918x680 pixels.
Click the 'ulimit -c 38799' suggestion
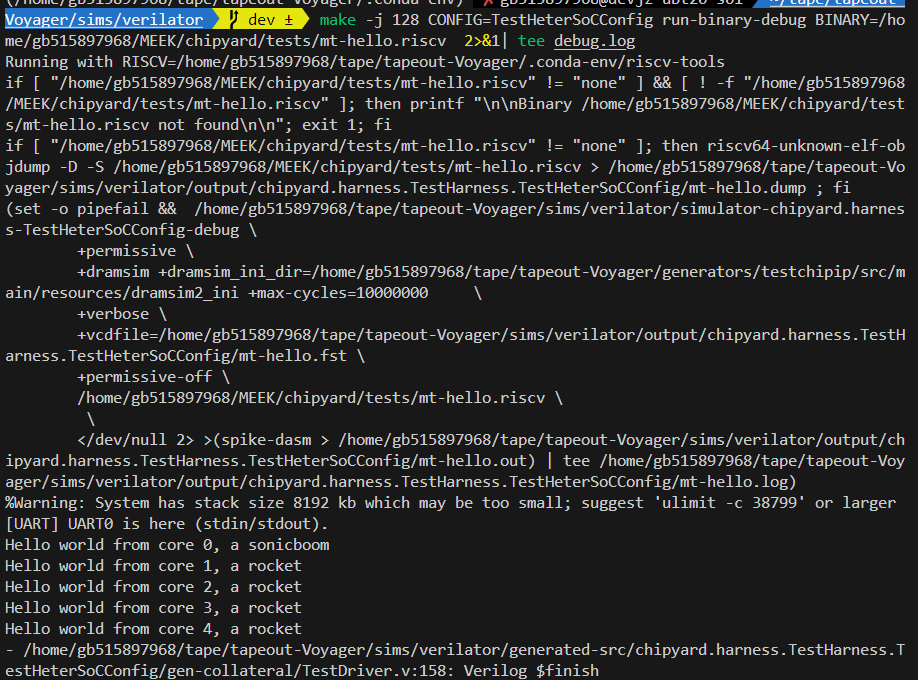click(x=729, y=503)
